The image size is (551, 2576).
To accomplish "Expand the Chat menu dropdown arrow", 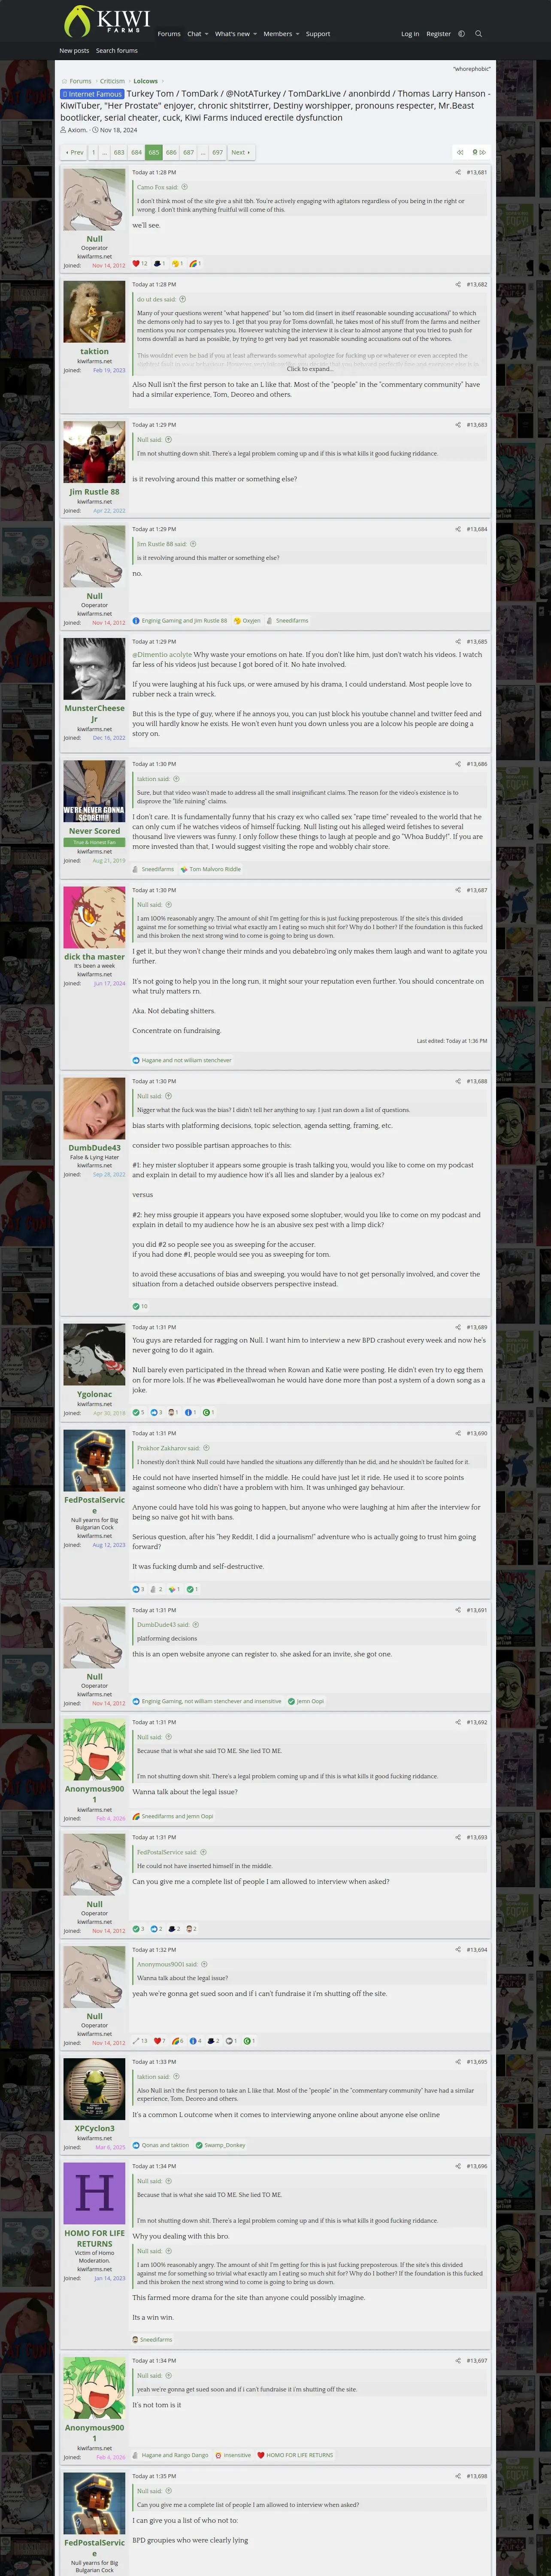I will coord(206,34).
